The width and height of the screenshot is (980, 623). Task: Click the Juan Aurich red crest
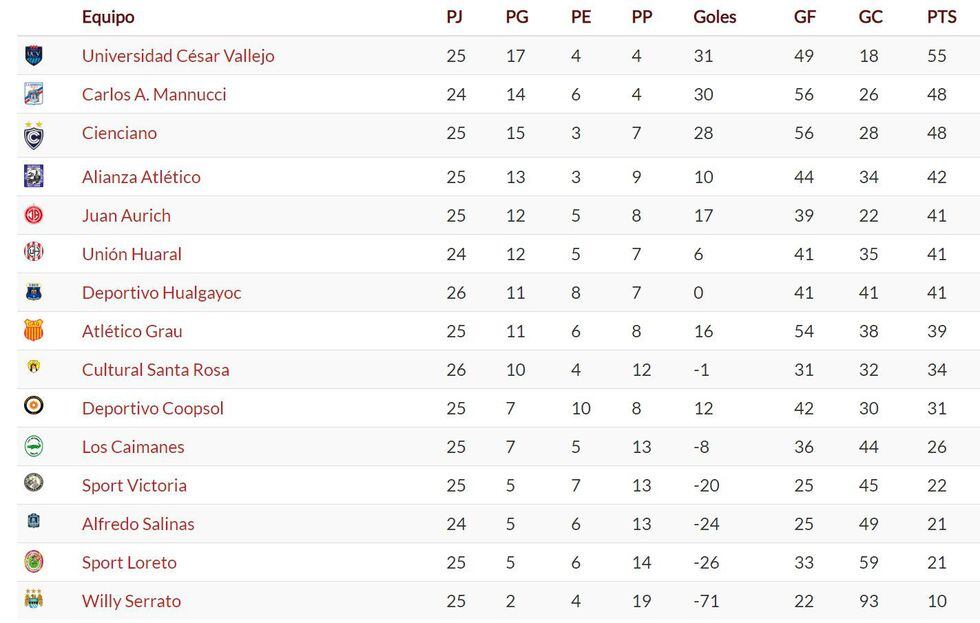(x=34, y=215)
